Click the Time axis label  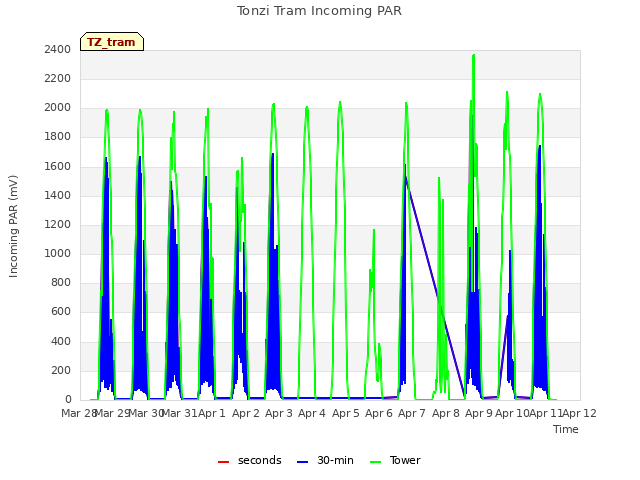566,429
